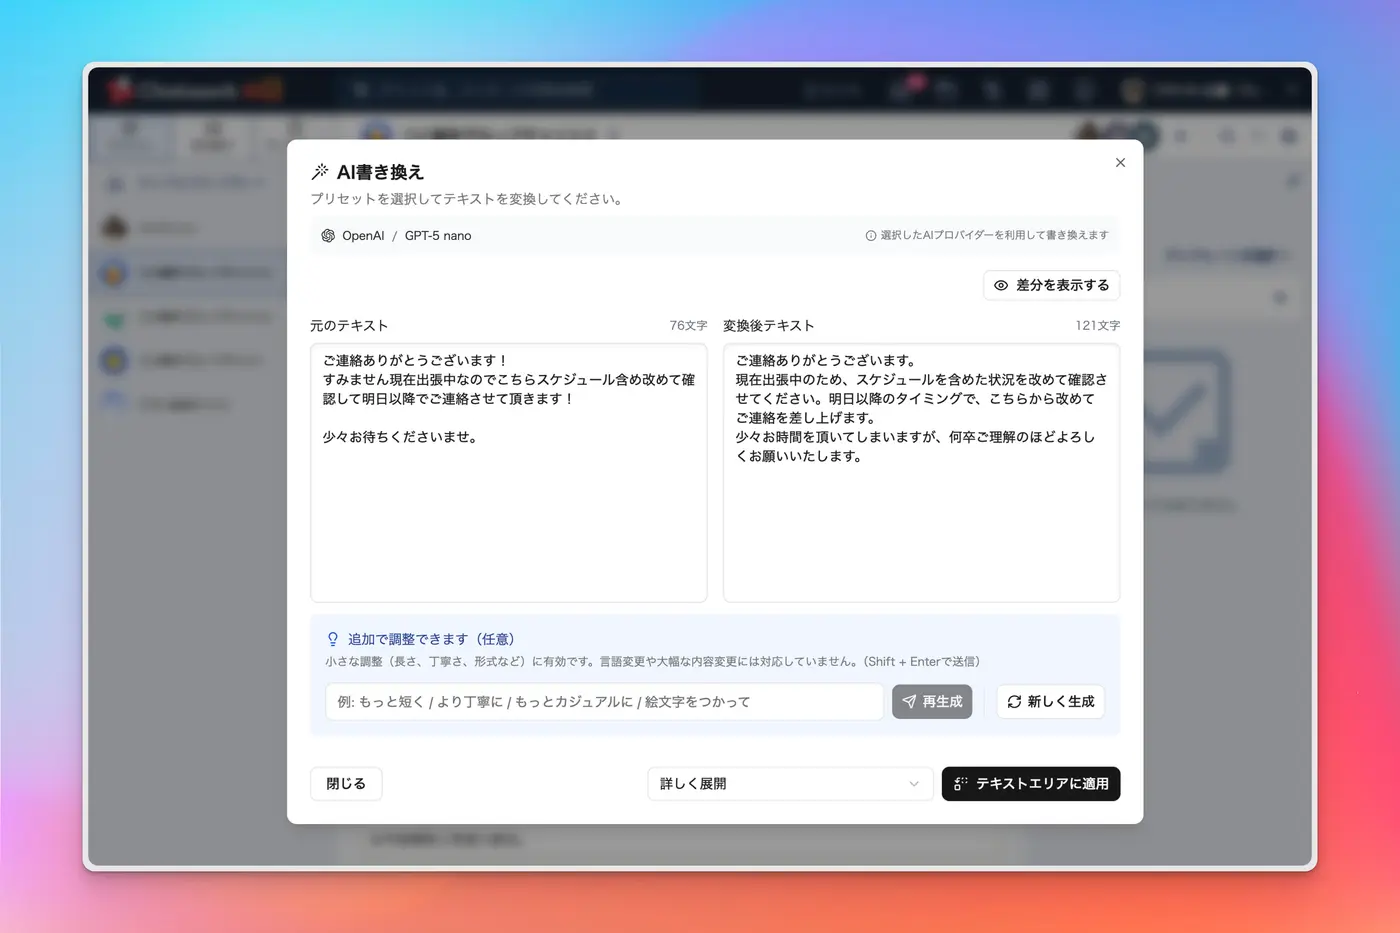Toggle 差分を表示する to show differences
The width and height of the screenshot is (1400, 933).
1051,285
